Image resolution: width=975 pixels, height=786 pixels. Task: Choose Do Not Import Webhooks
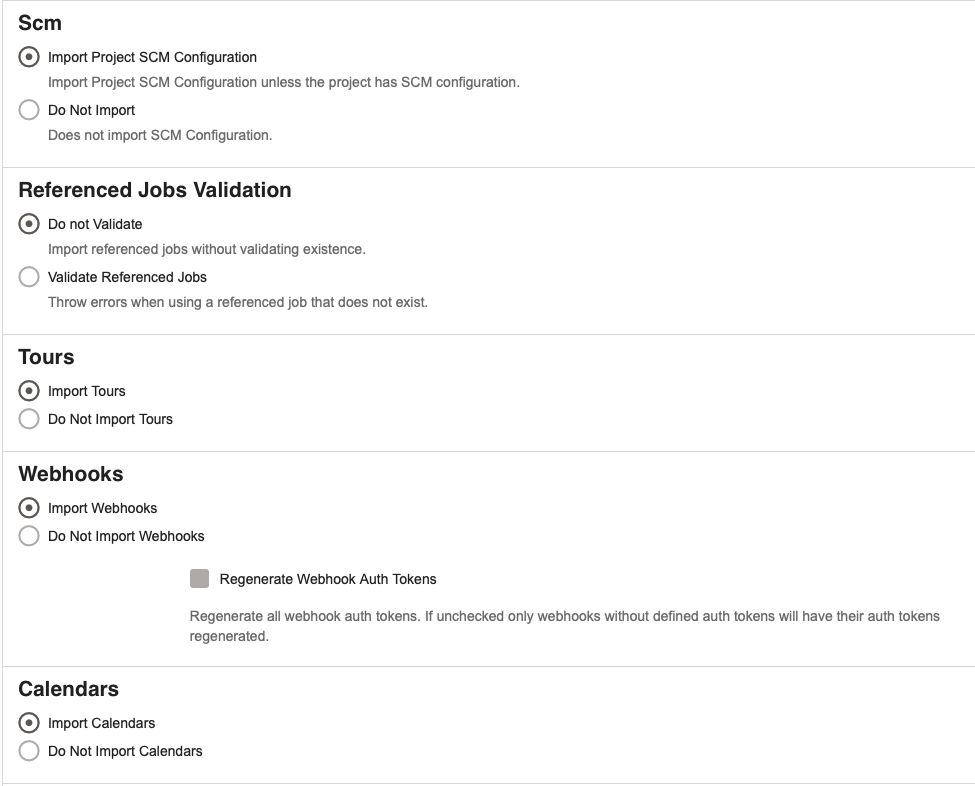(x=29, y=536)
